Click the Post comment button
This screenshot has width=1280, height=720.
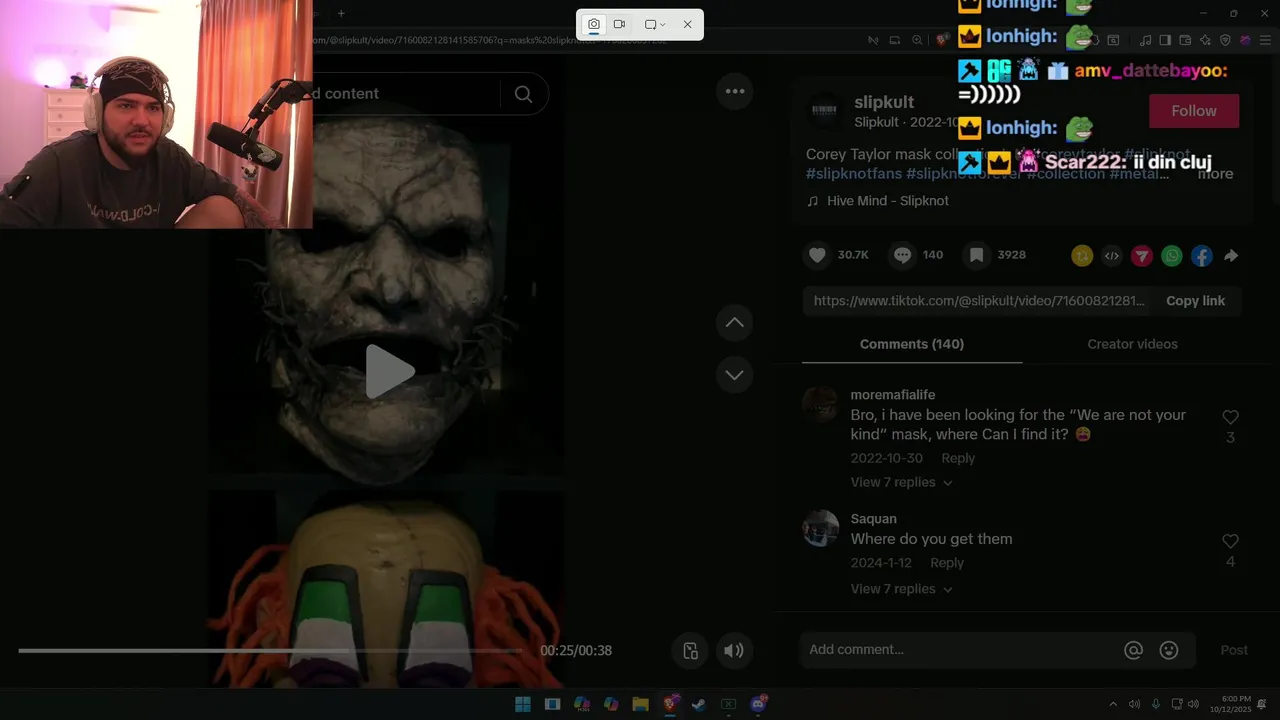pos(1234,650)
